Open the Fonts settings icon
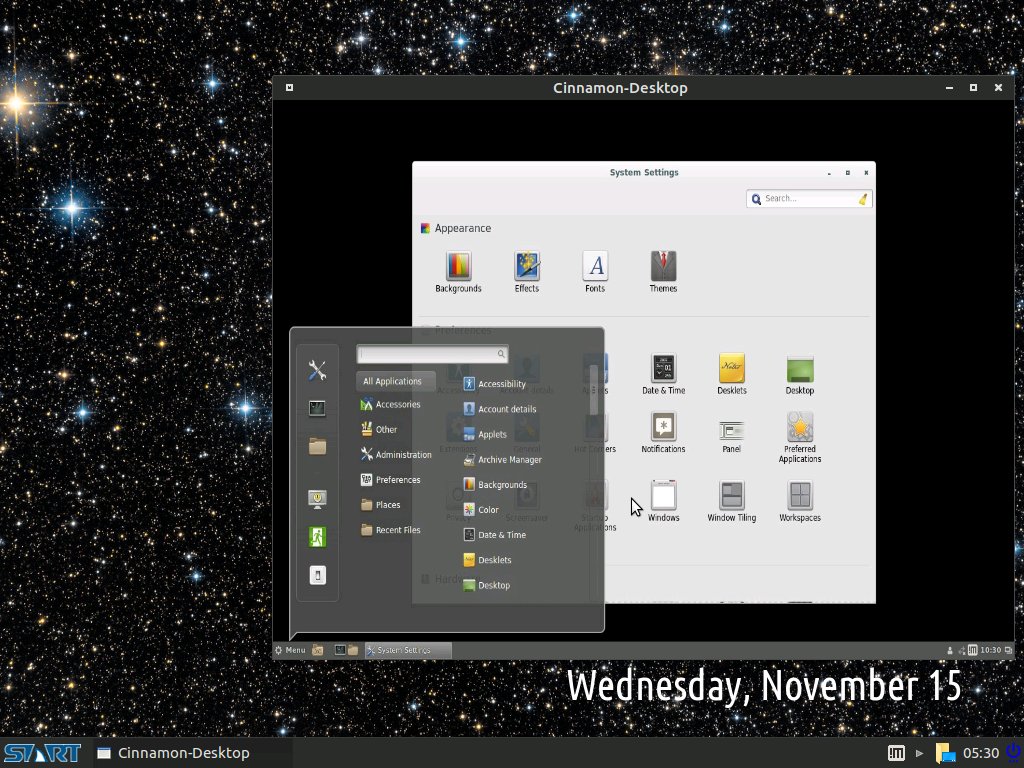Viewport: 1024px width, 768px height. click(595, 272)
